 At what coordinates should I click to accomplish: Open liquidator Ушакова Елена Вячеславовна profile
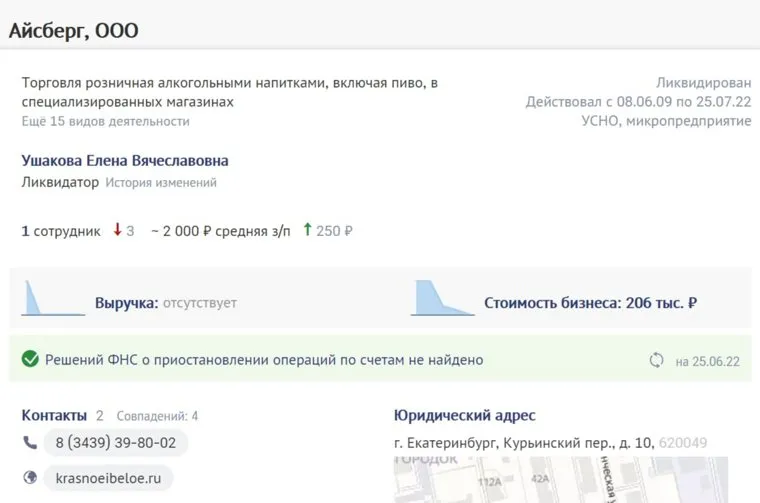[124, 160]
